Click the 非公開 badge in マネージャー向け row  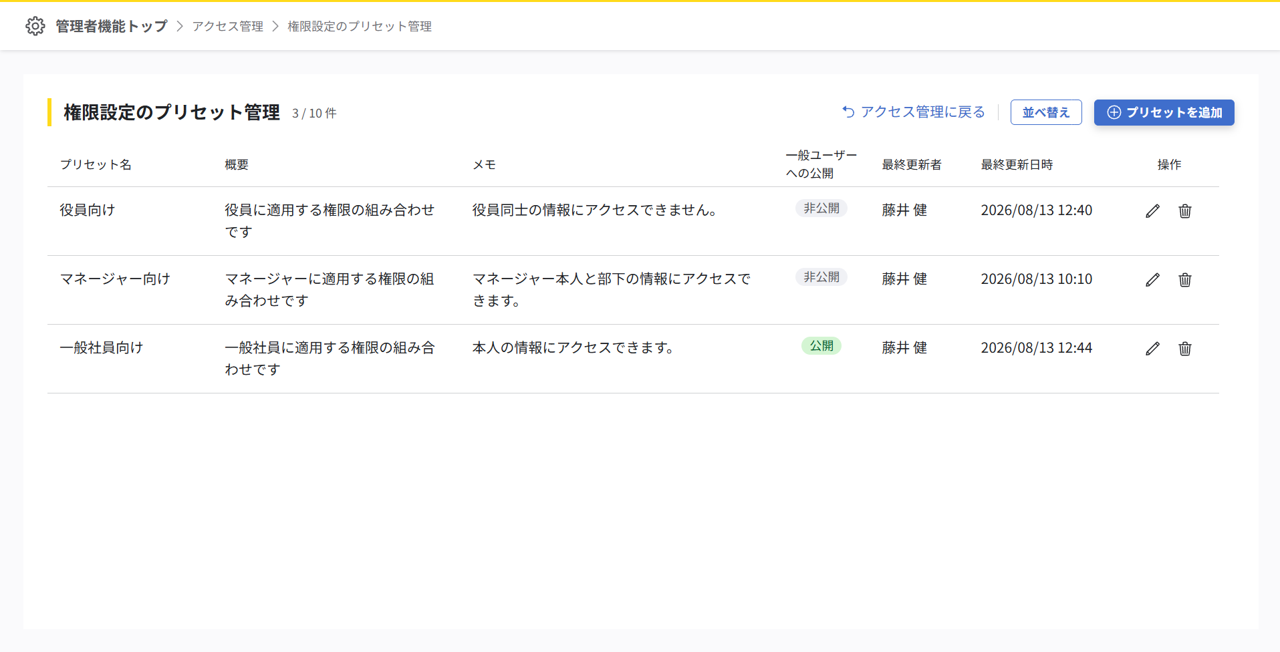click(x=821, y=277)
